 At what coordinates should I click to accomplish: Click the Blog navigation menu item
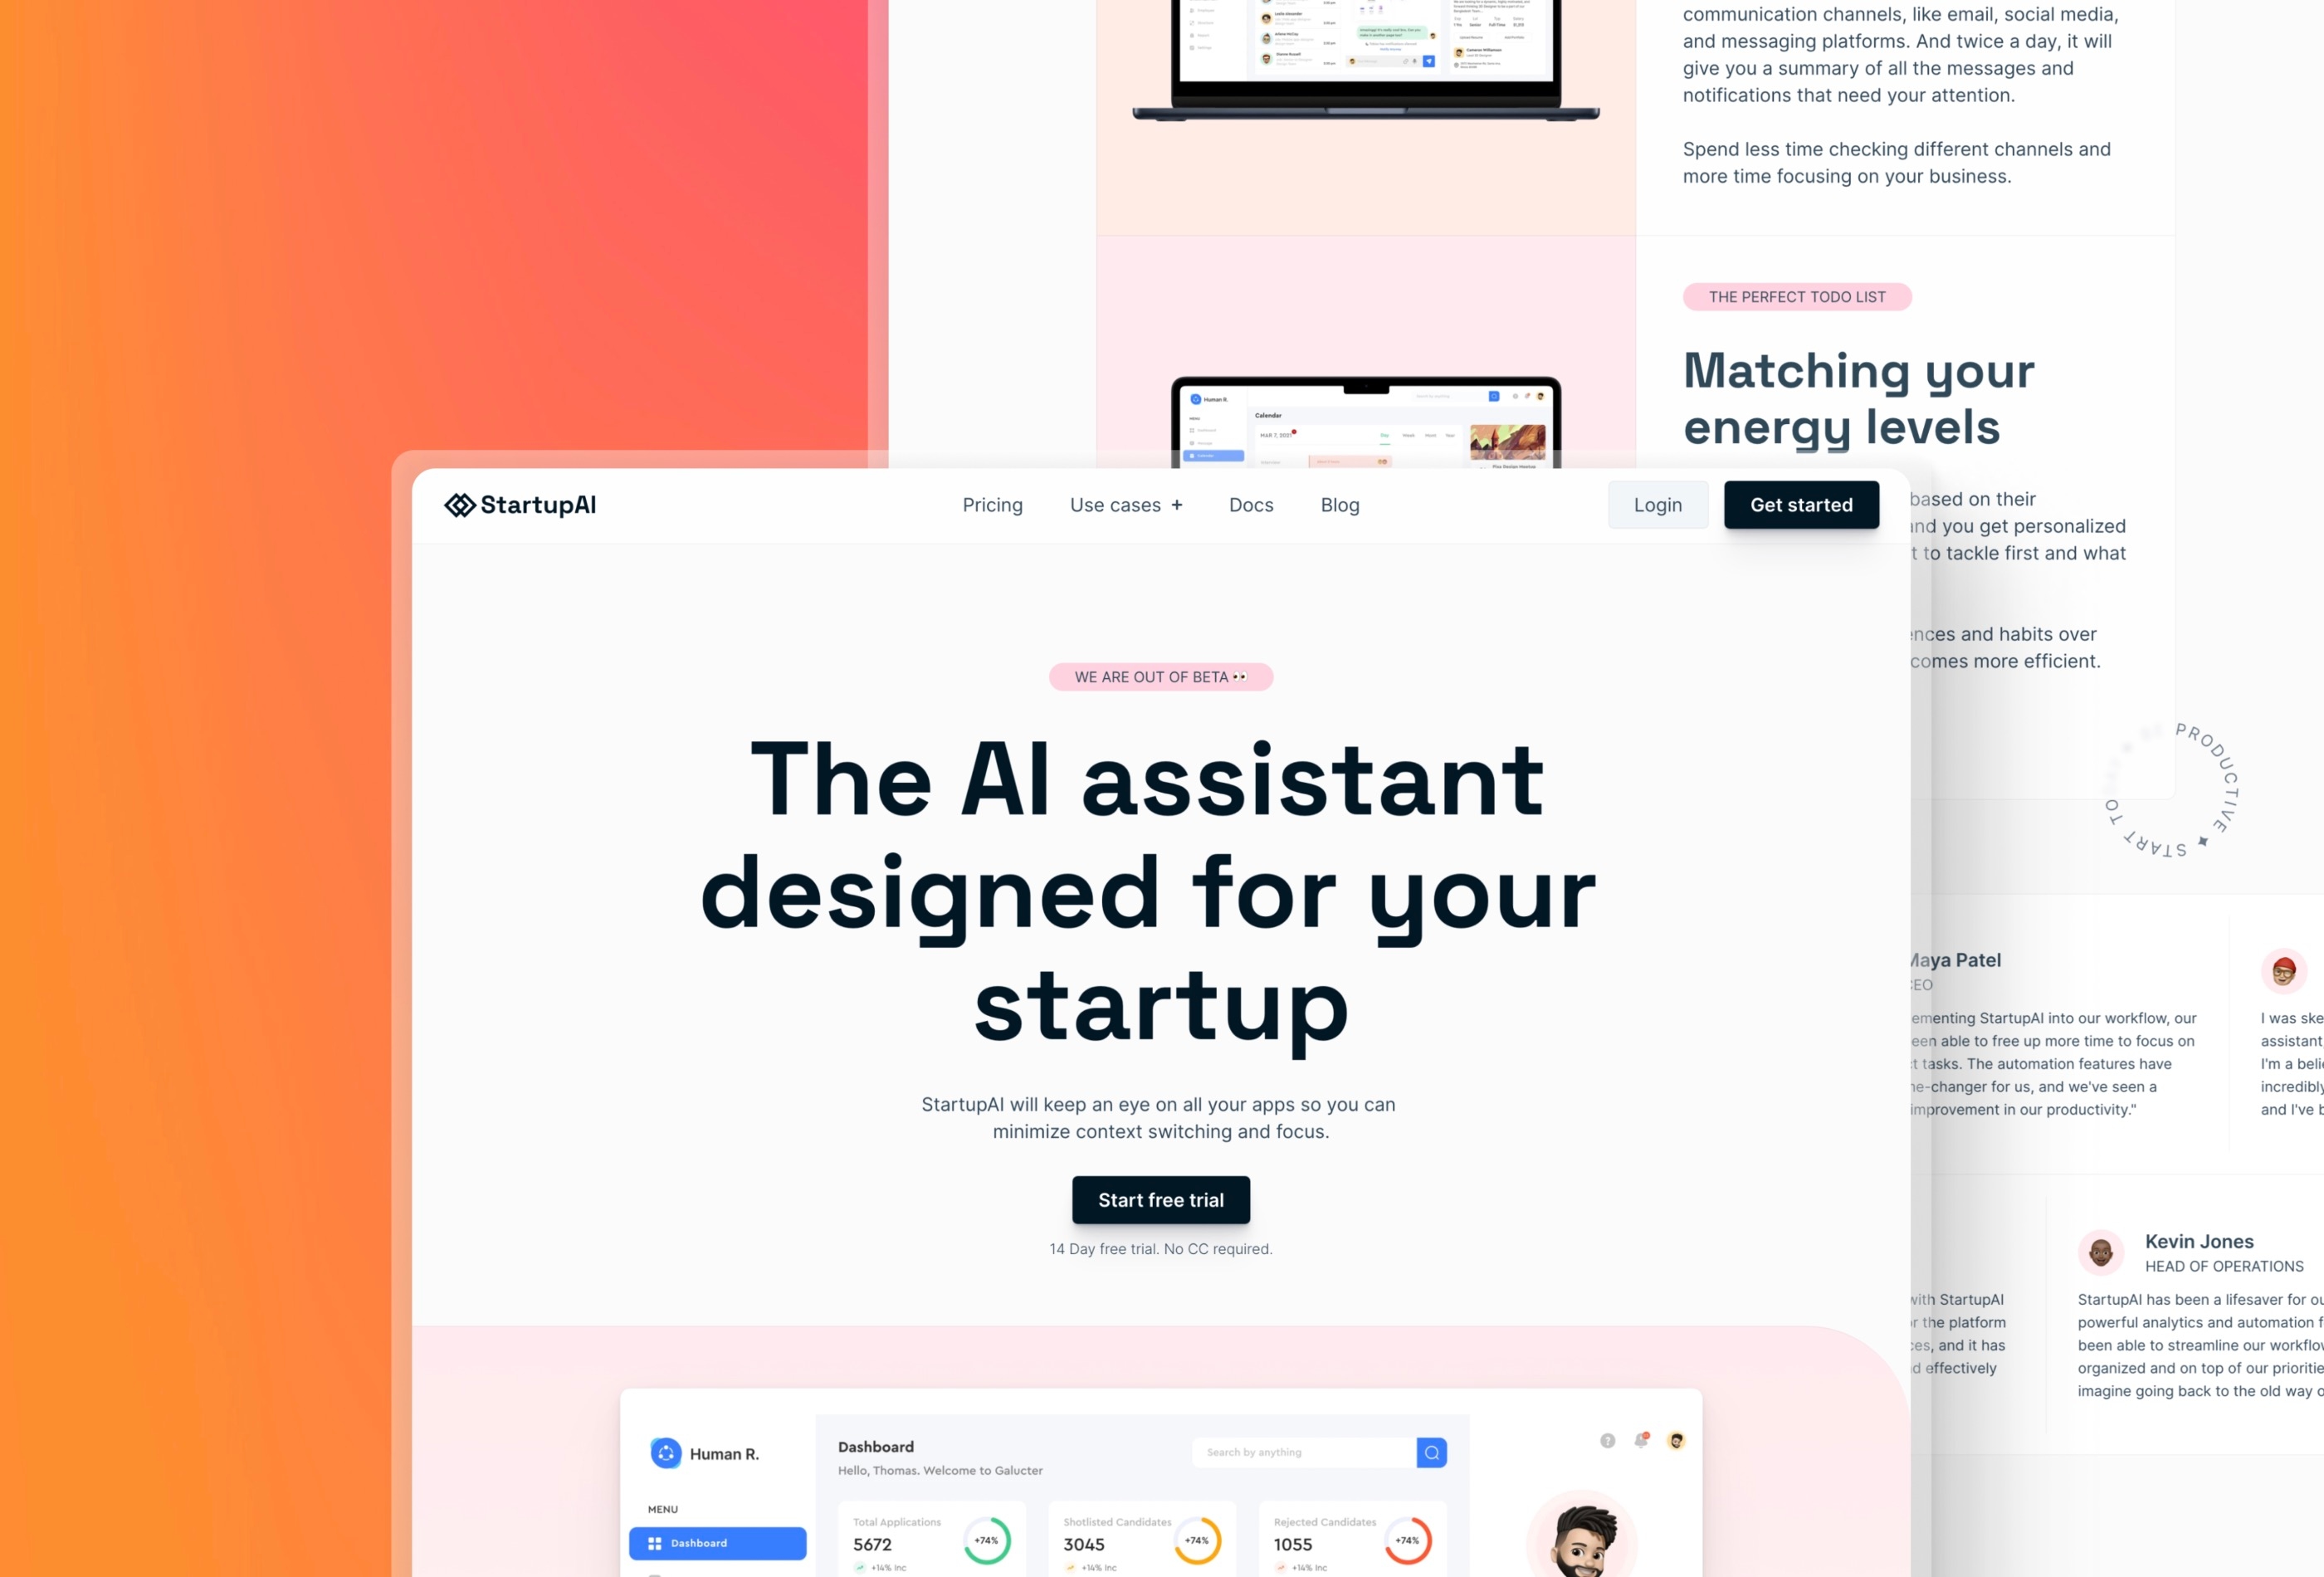click(x=1339, y=505)
